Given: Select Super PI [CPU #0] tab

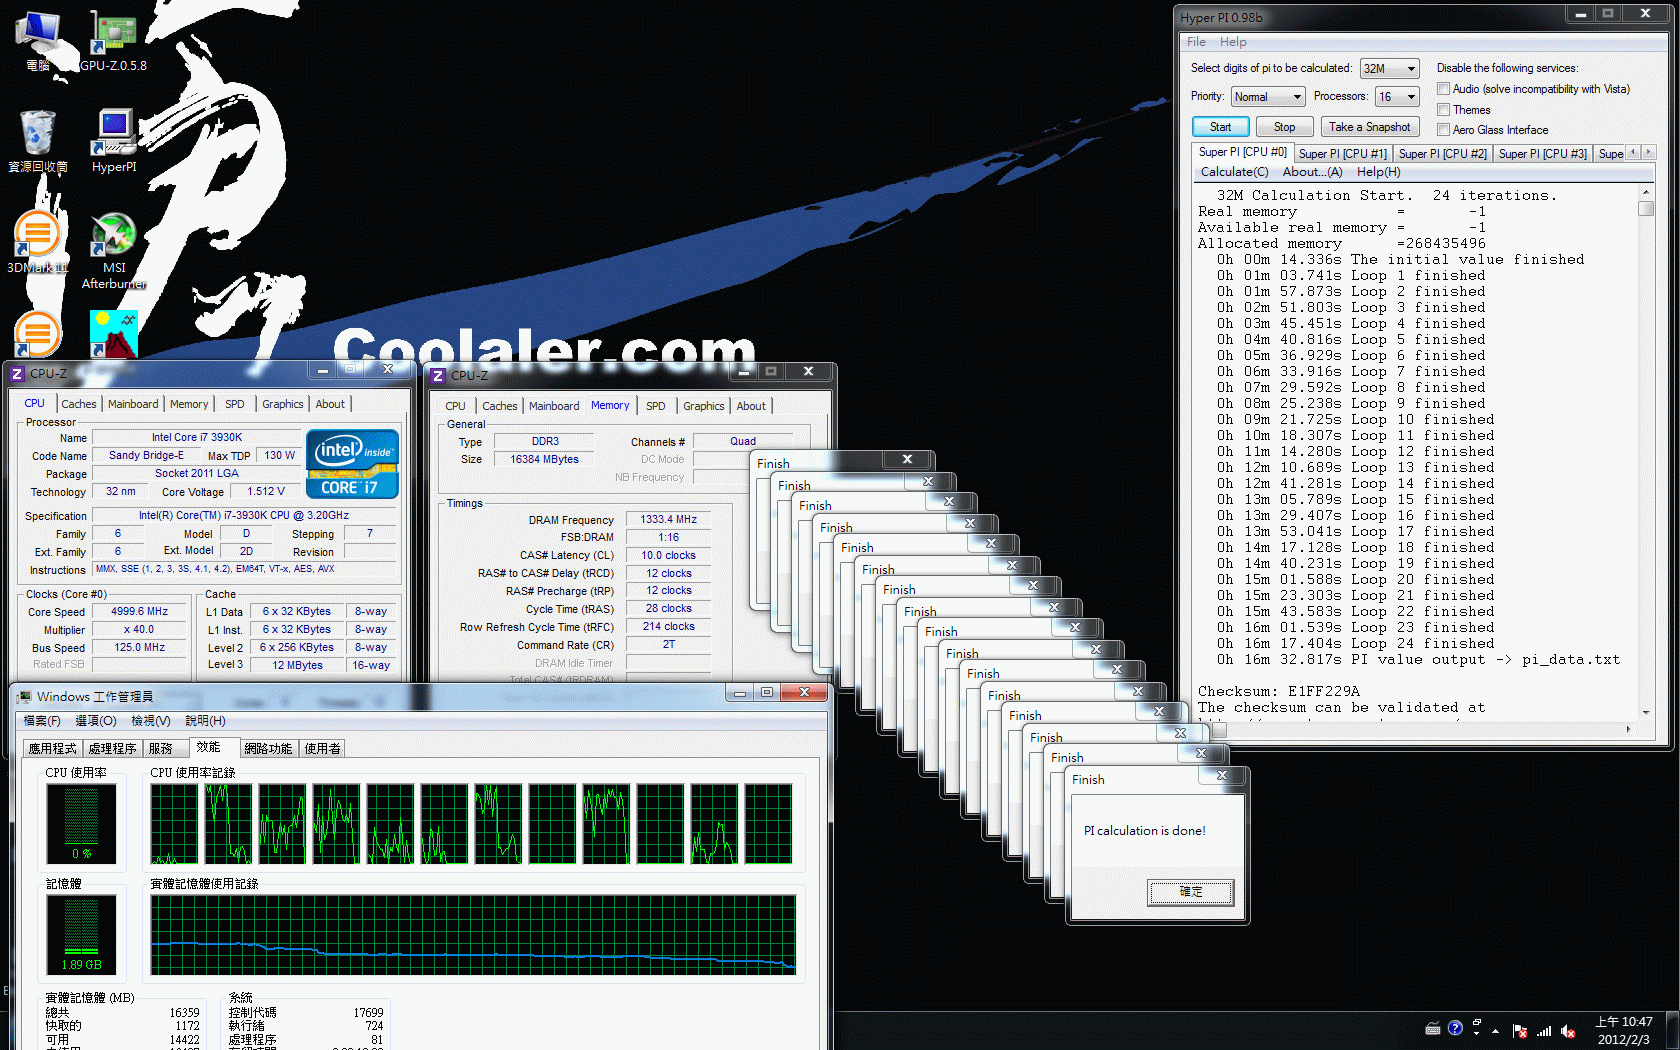Looking at the screenshot, I should (1242, 152).
